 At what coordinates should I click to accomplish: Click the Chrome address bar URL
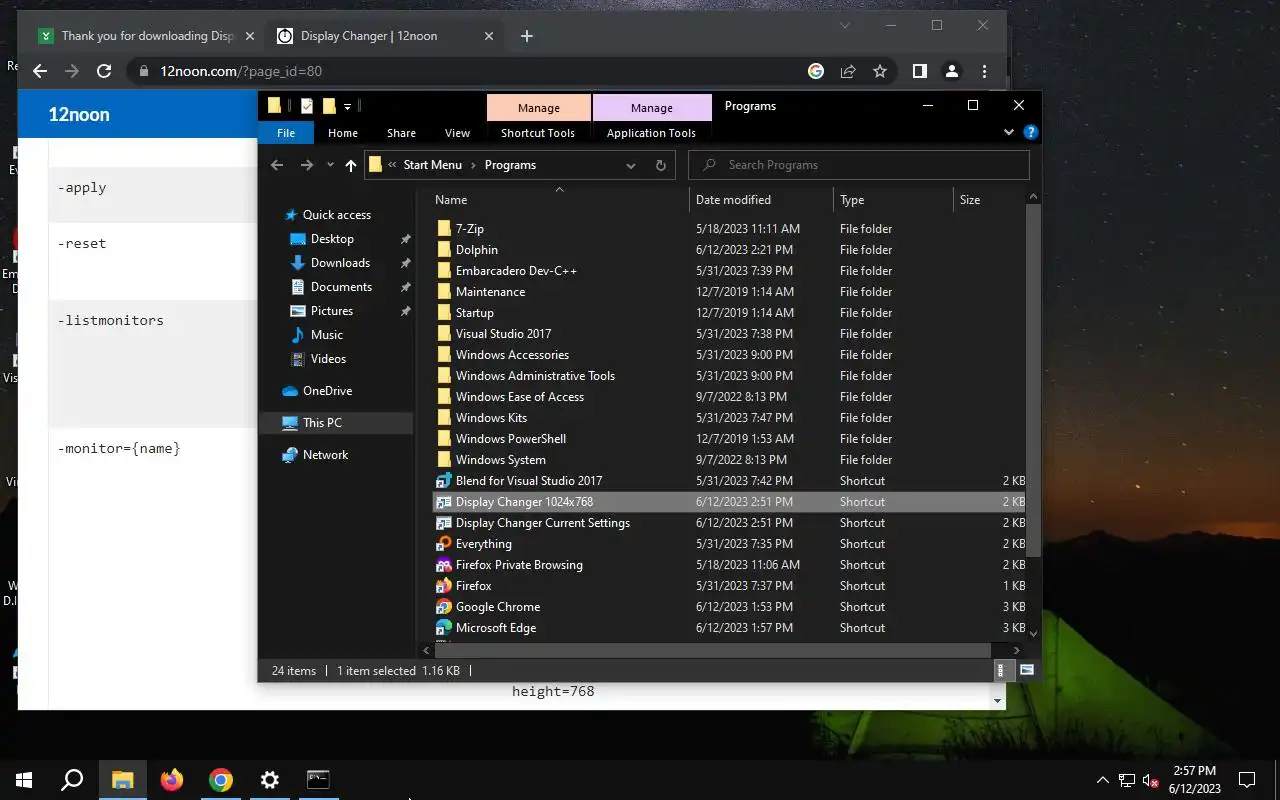pyautogui.click(x=241, y=71)
